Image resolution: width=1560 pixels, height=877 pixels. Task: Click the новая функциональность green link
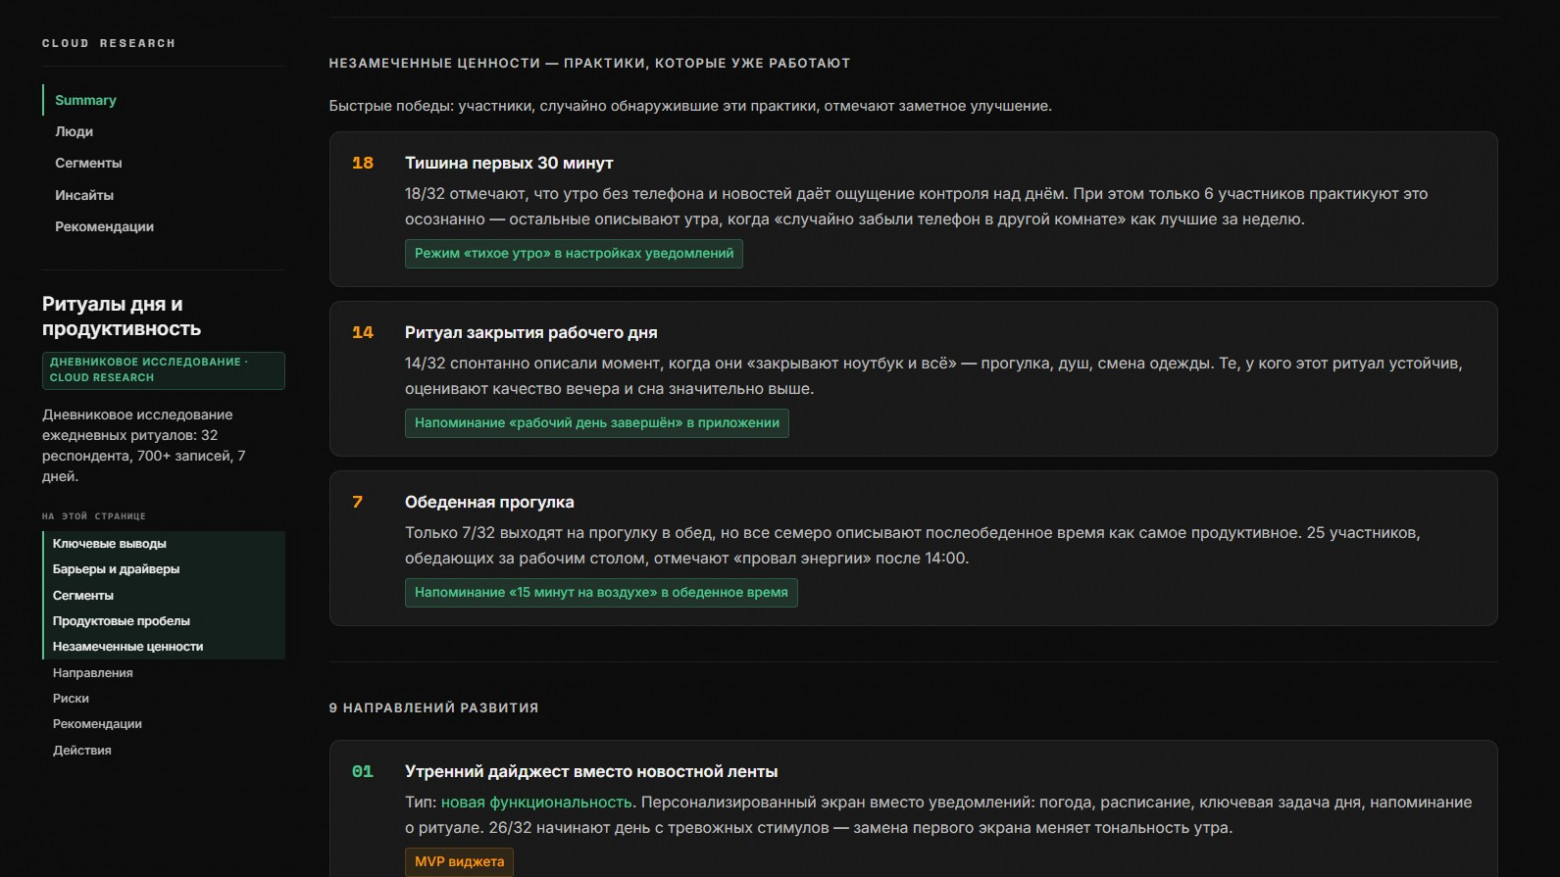(536, 802)
